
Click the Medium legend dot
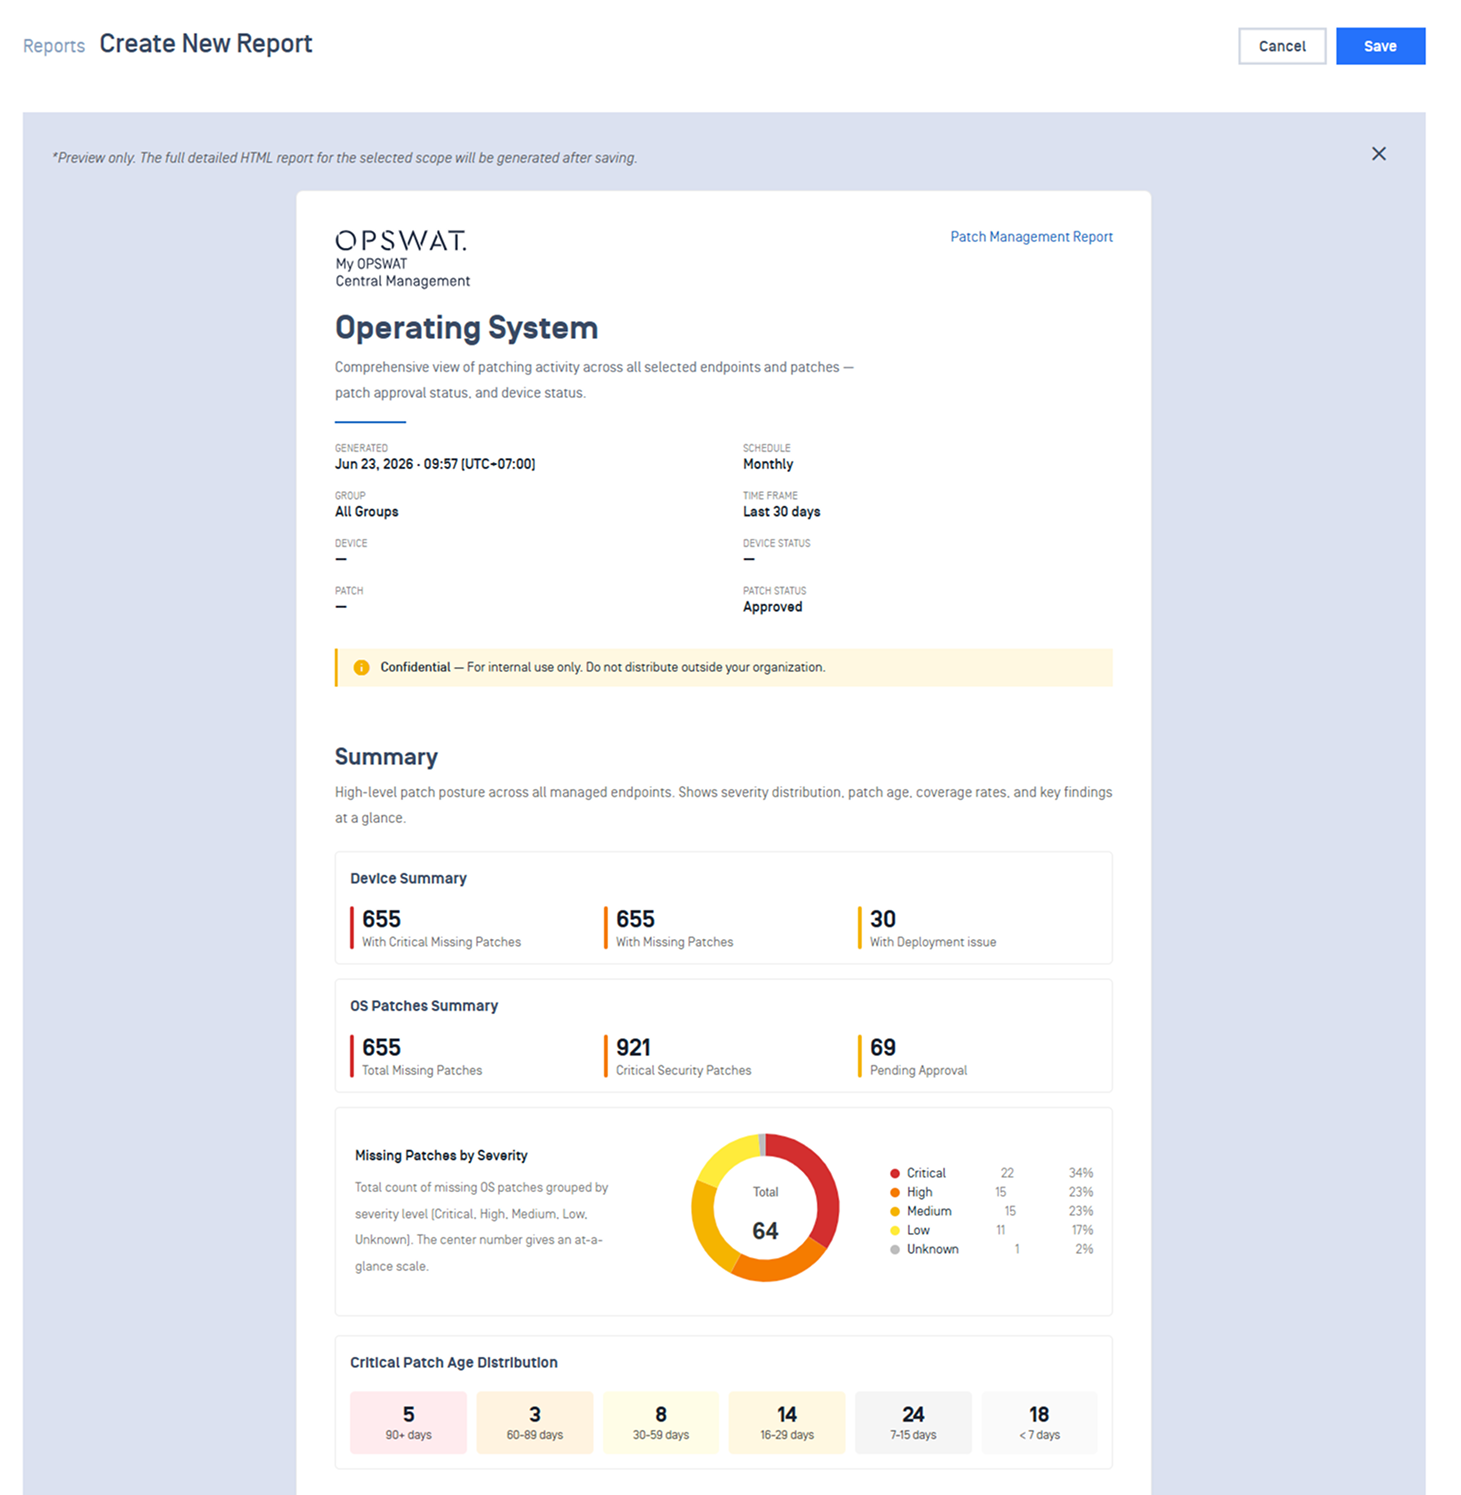coord(895,1211)
